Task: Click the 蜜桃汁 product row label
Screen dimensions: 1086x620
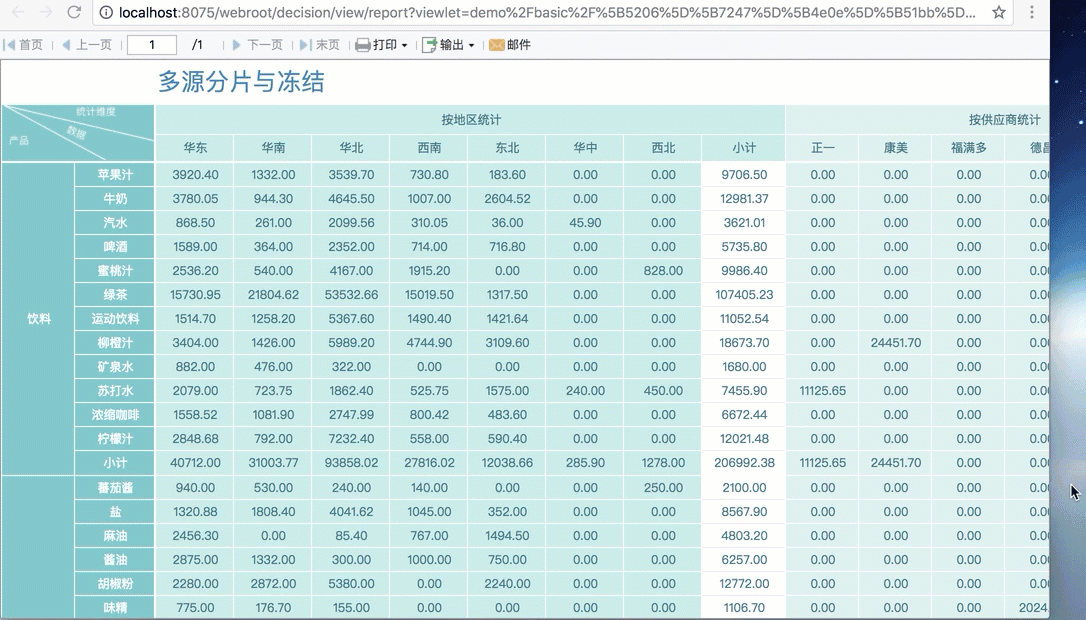Action: click(115, 271)
